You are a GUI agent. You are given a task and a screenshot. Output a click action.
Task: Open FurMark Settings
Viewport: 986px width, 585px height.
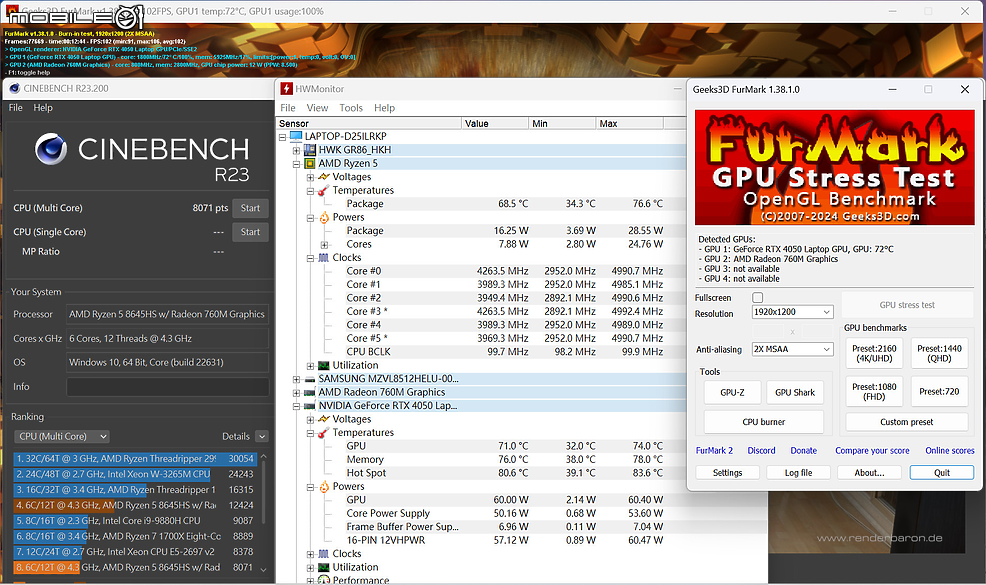pos(728,472)
